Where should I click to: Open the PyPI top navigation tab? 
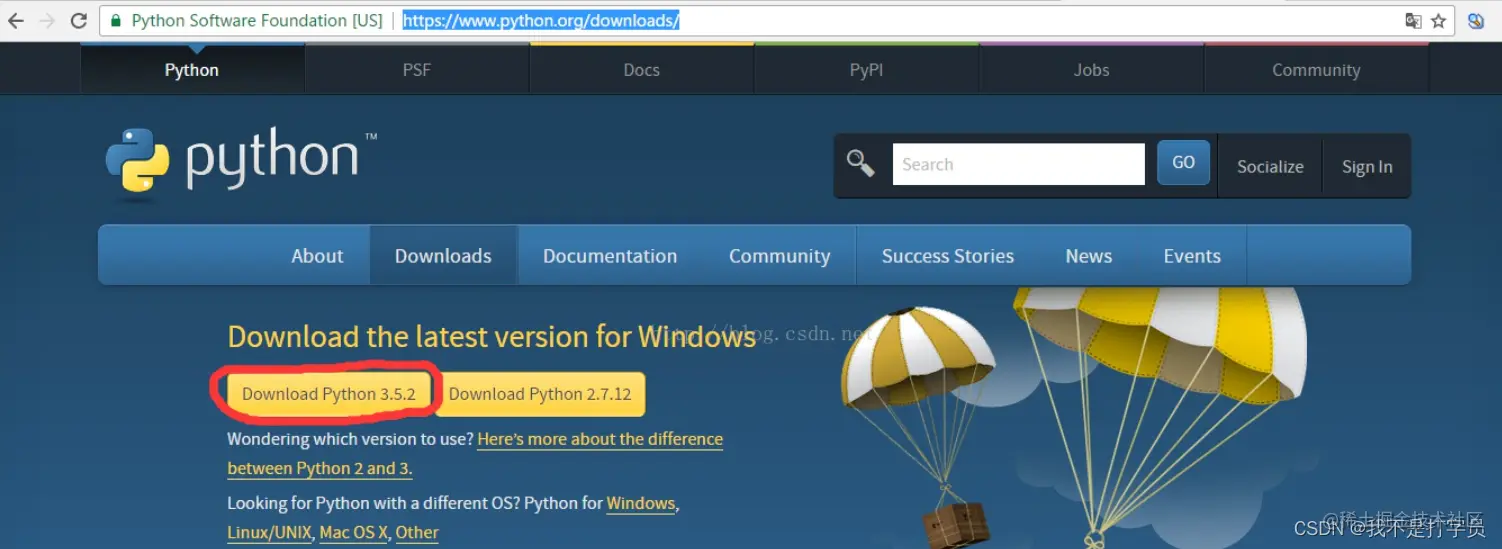(x=866, y=70)
